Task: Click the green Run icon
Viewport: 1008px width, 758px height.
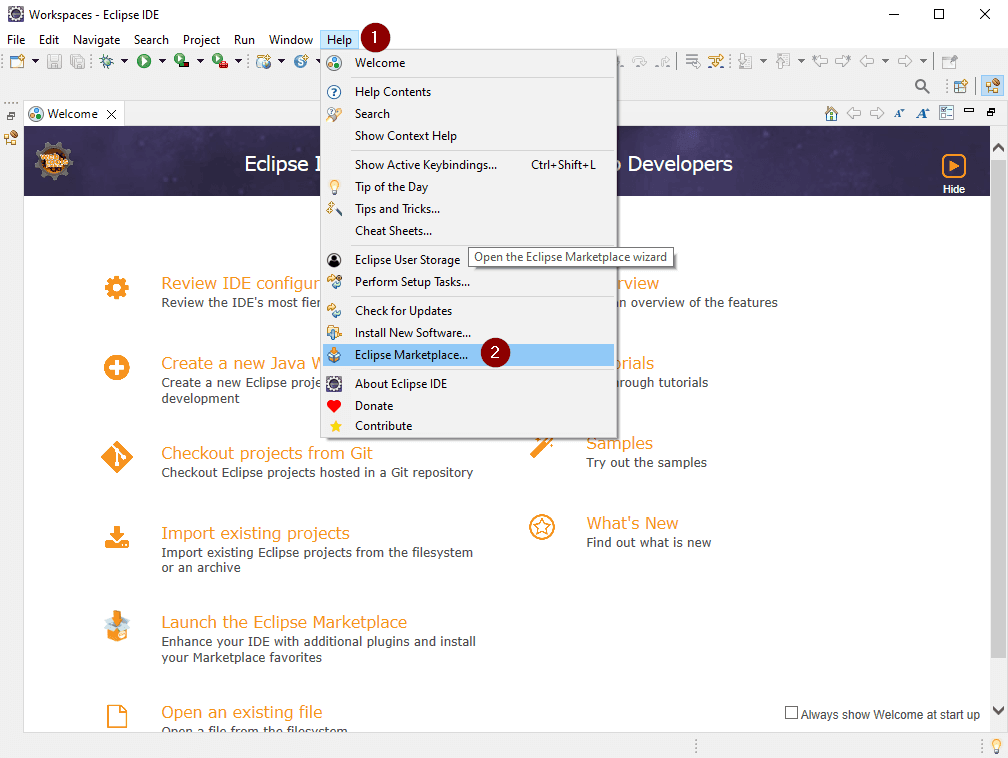Action: 145,60
